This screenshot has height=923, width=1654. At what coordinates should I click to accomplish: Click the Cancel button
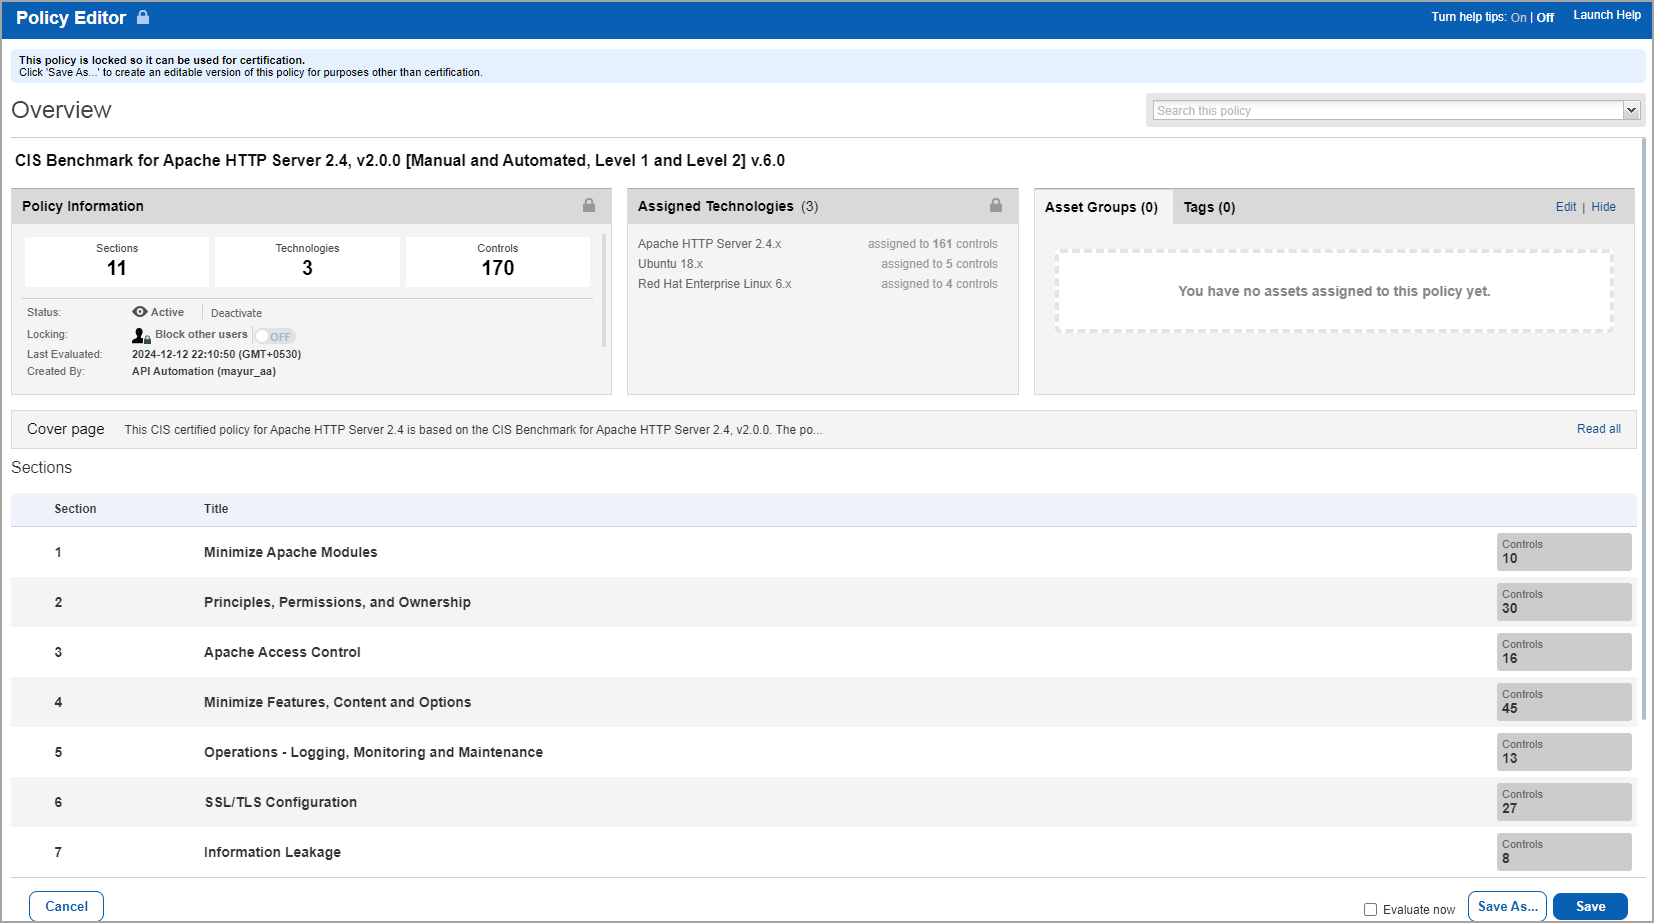click(66, 906)
